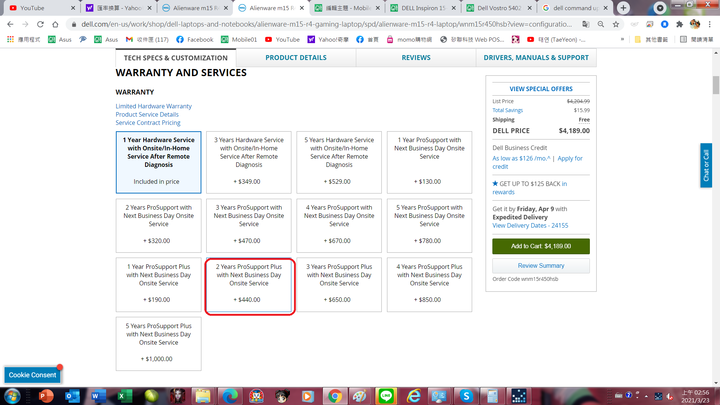
Task: Open the Chat or Call side tab
Action: click(x=706, y=165)
